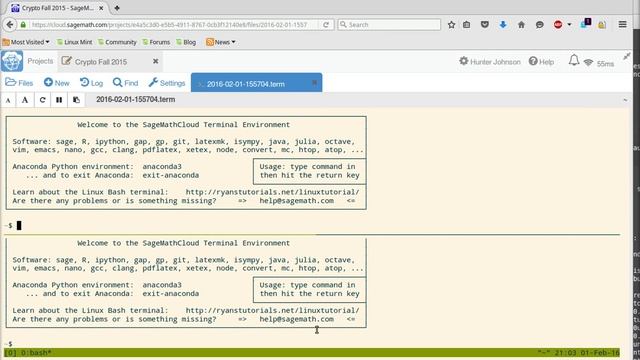
Task: Pause the terminal output
Action: tap(59, 100)
